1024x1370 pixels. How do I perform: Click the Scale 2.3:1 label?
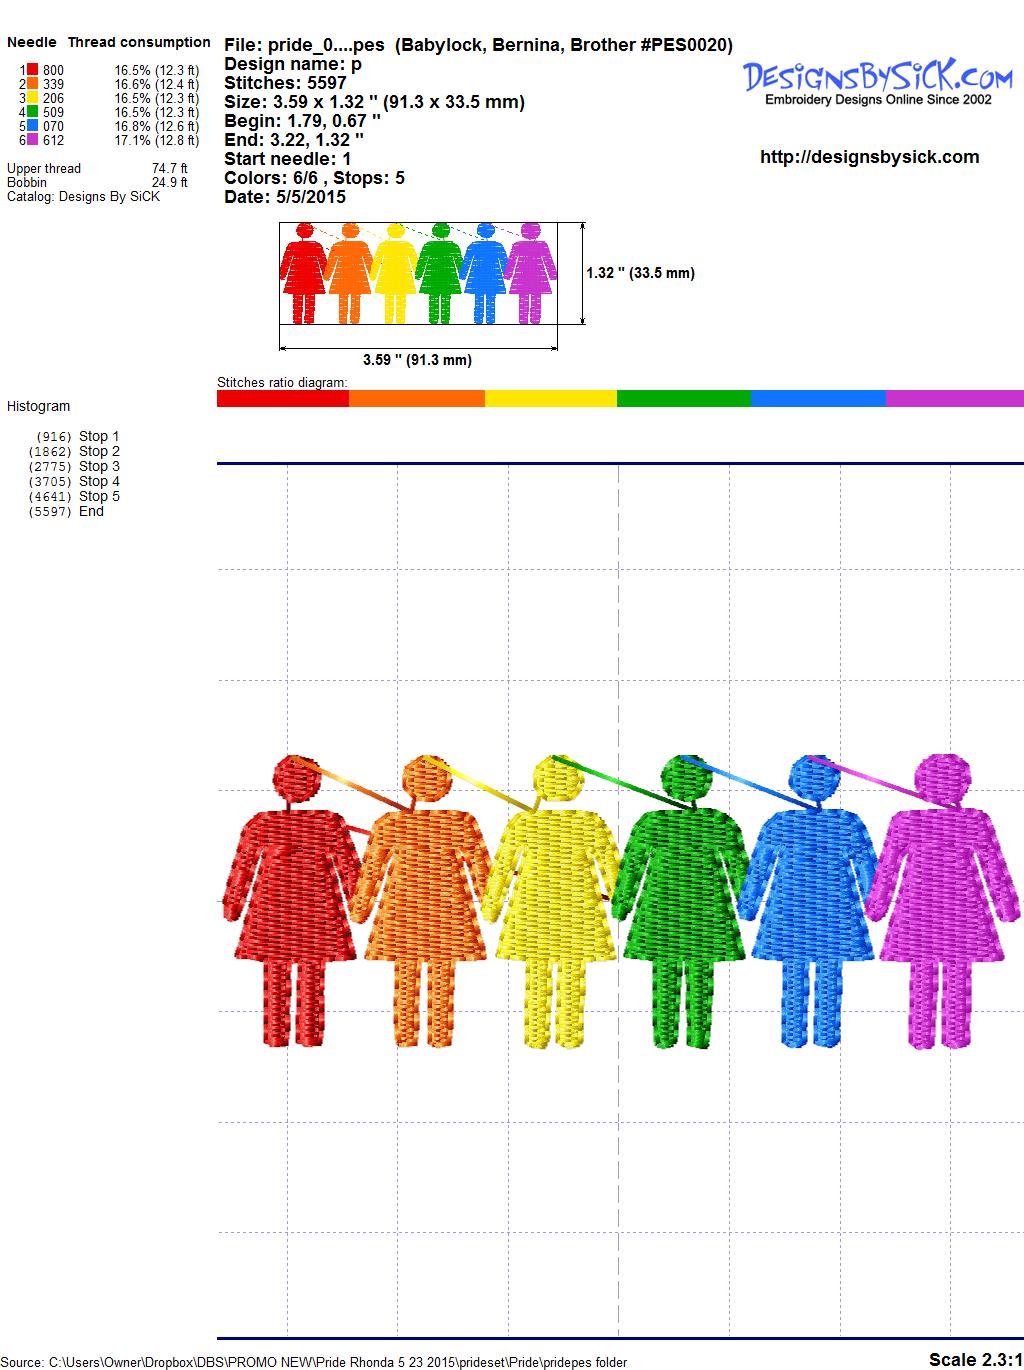974,1359
